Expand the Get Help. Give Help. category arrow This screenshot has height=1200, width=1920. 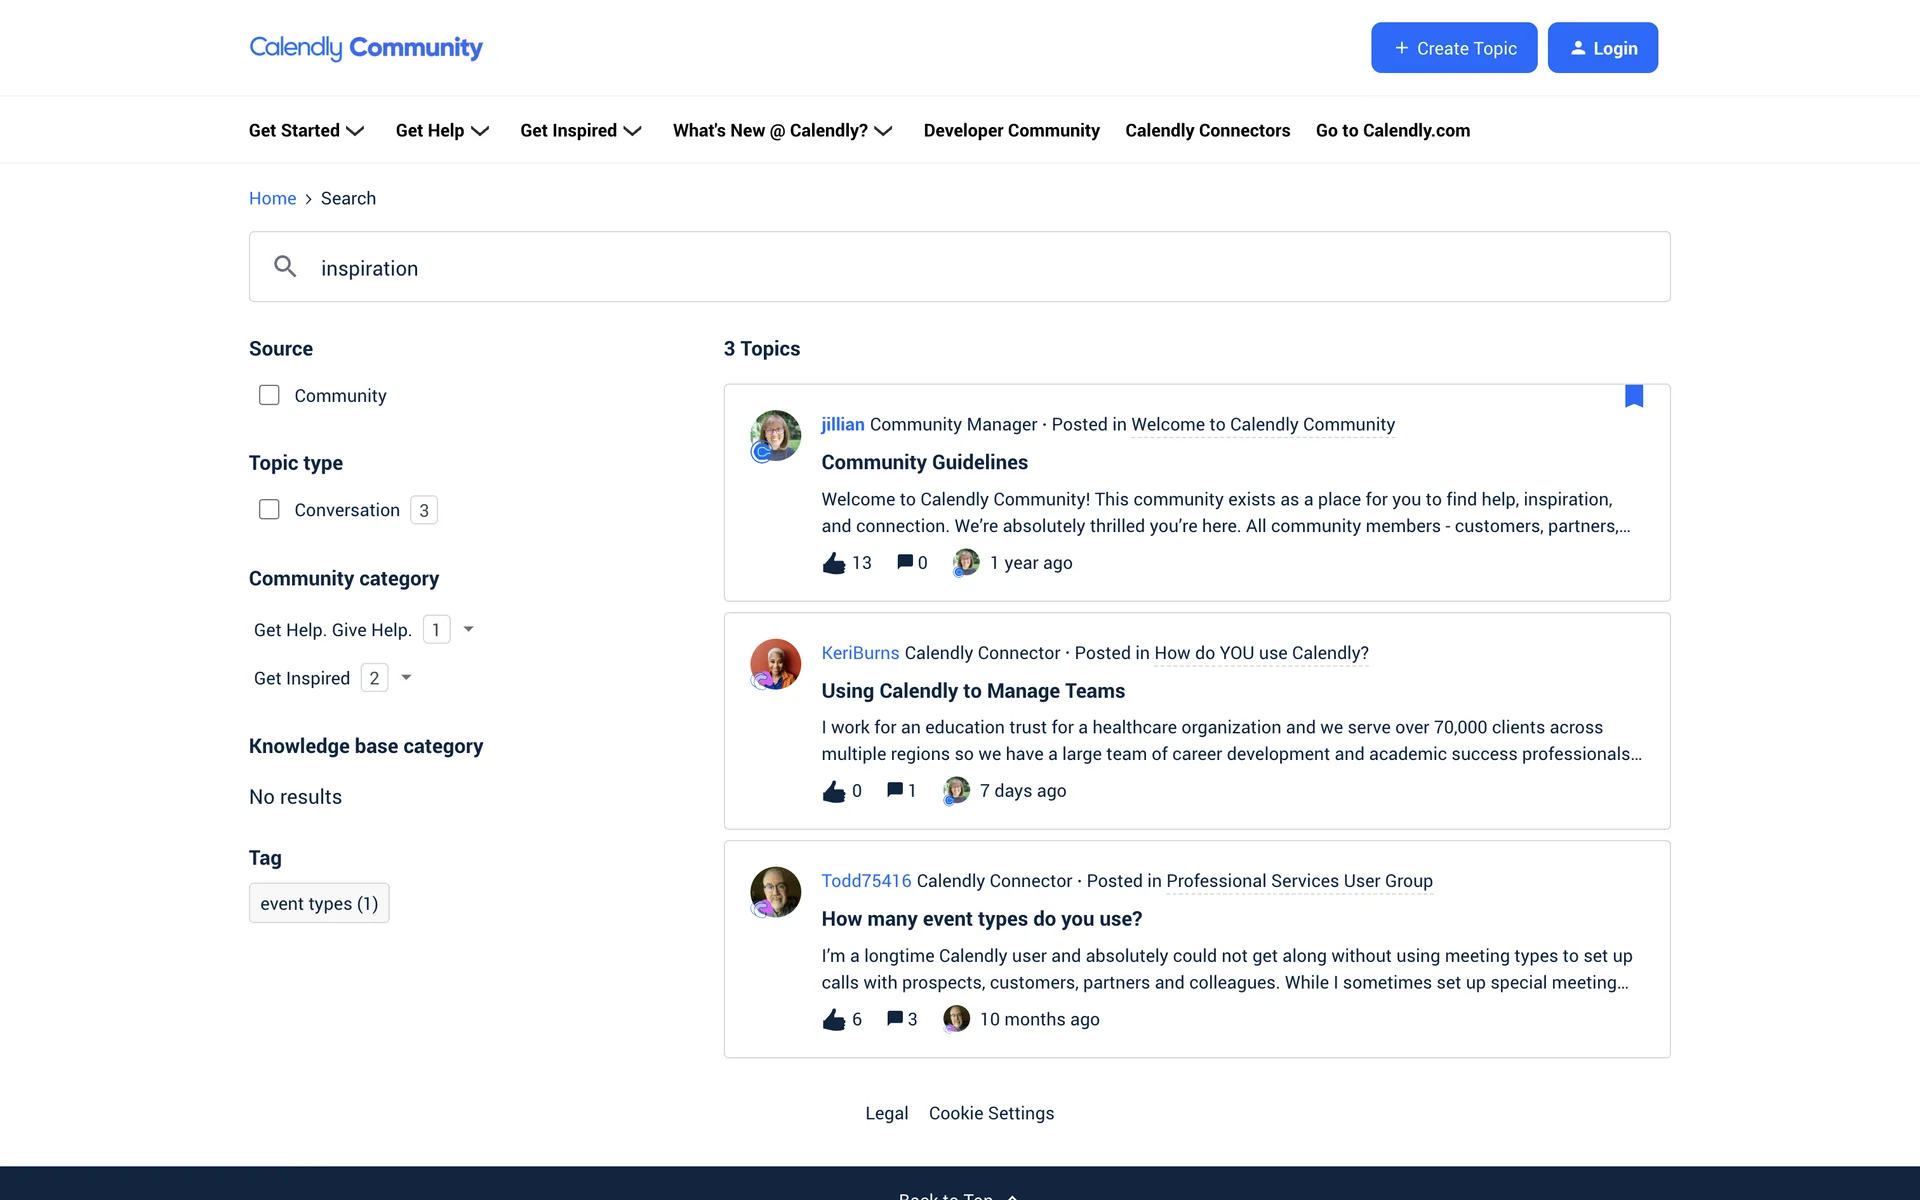point(468,629)
